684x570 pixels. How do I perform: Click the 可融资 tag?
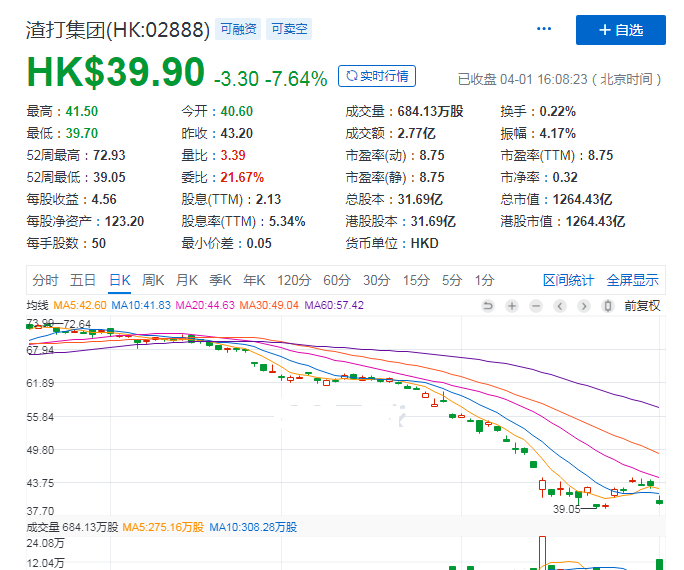(x=238, y=30)
